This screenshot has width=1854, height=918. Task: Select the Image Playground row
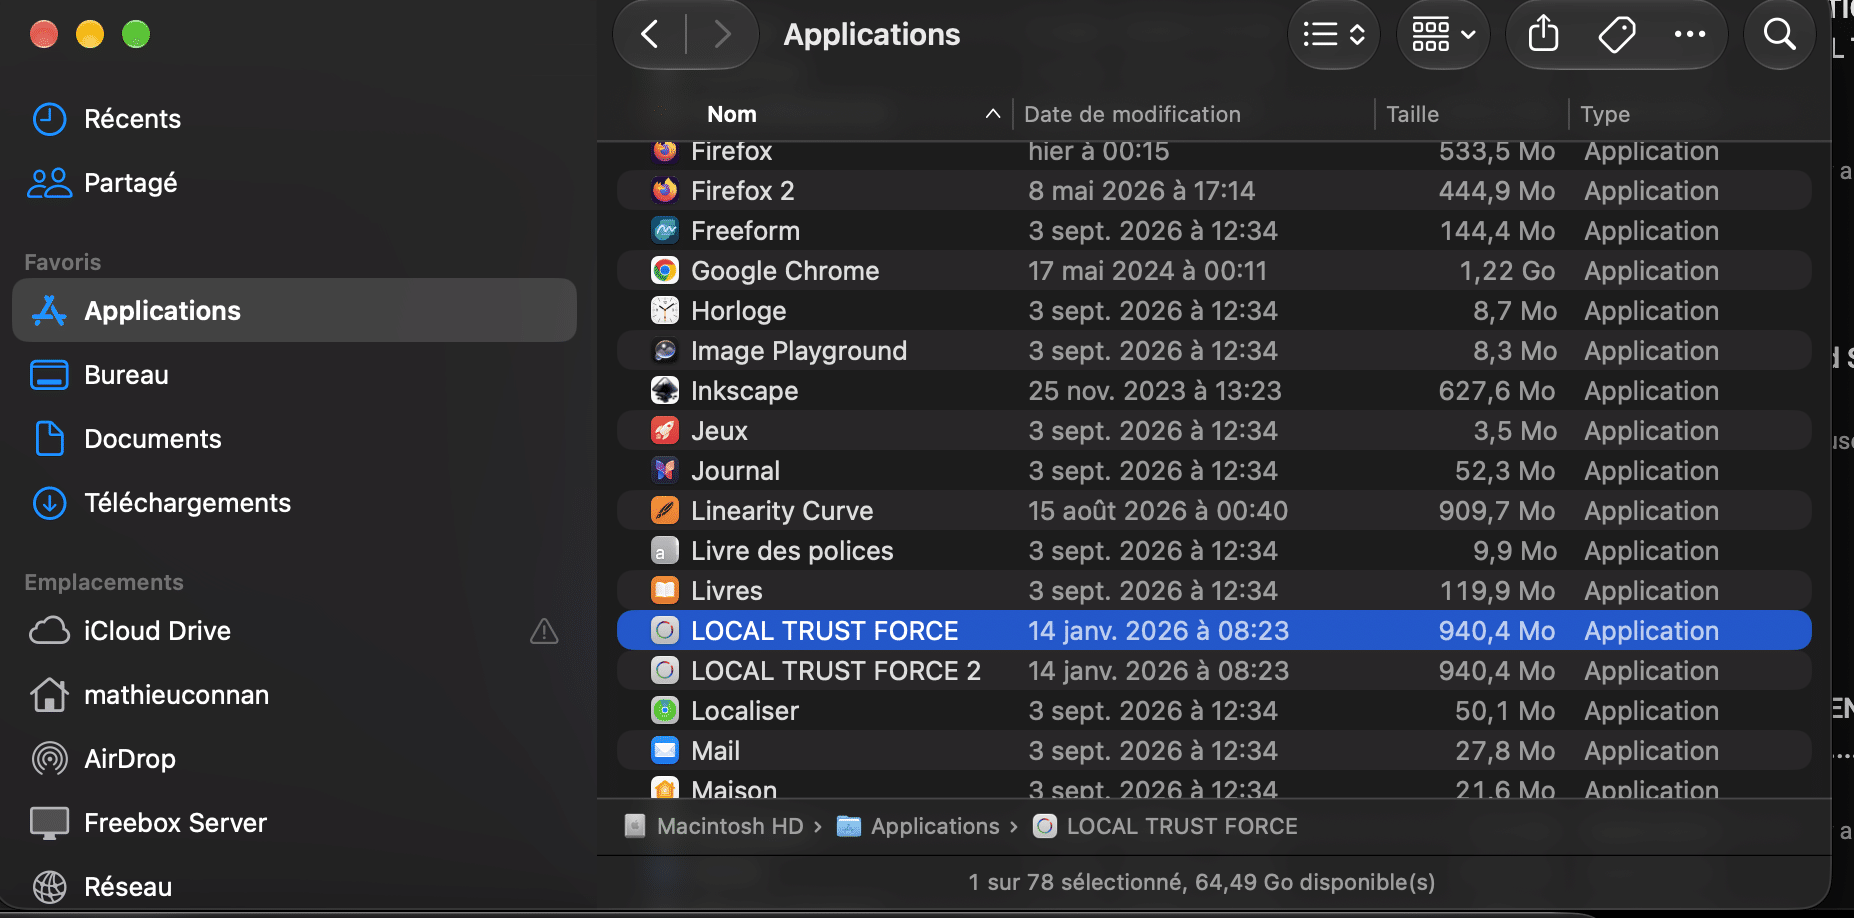tap(1214, 351)
